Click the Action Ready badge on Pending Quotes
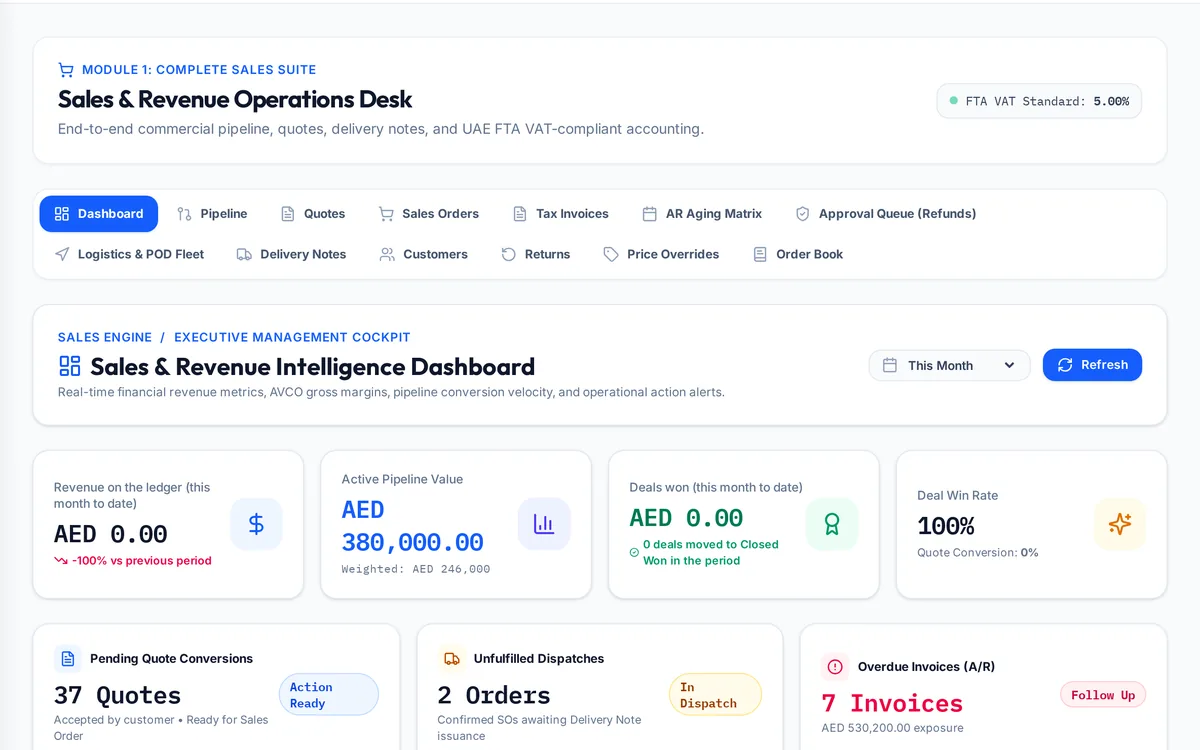This screenshot has height=750, width=1200. click(x=329, y=695)
